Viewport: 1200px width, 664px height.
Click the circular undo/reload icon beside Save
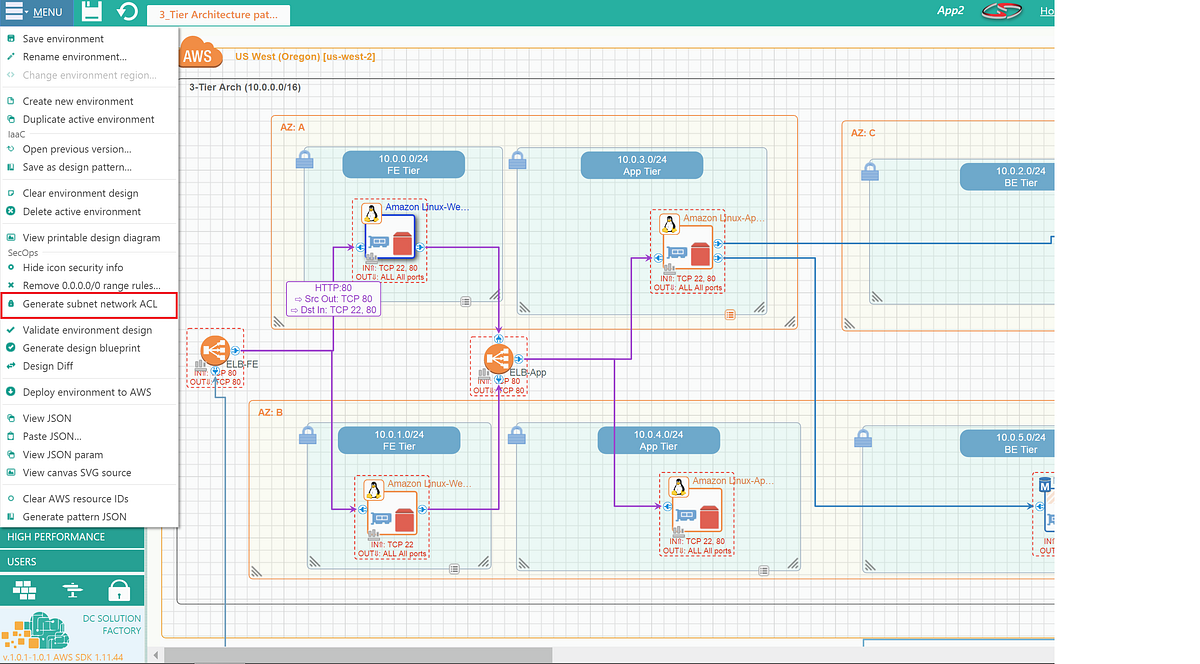(x=125, y=12)
